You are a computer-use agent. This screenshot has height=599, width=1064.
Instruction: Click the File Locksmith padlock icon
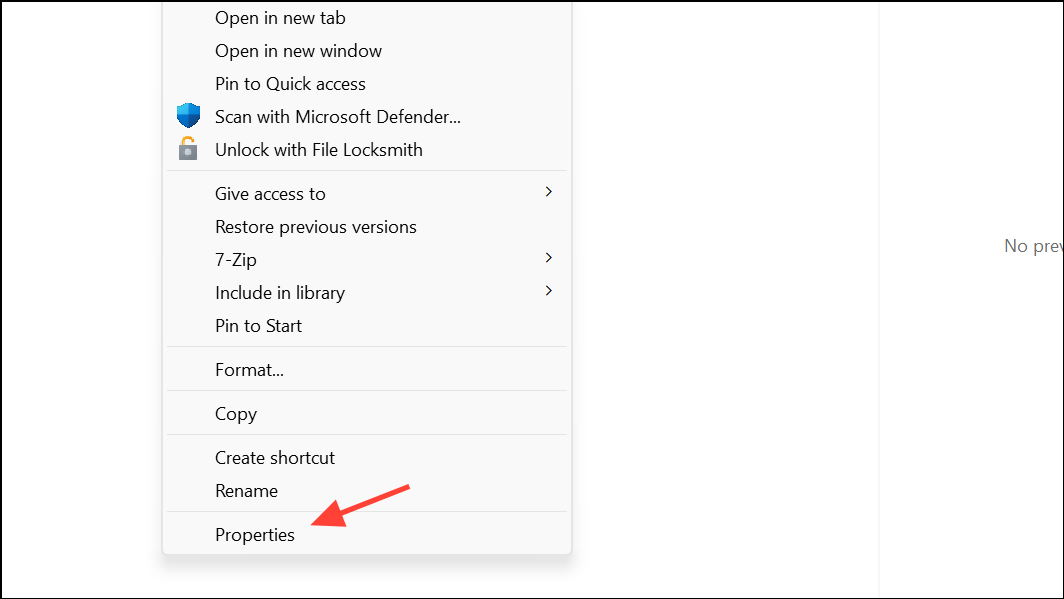[x=188, y=148]
